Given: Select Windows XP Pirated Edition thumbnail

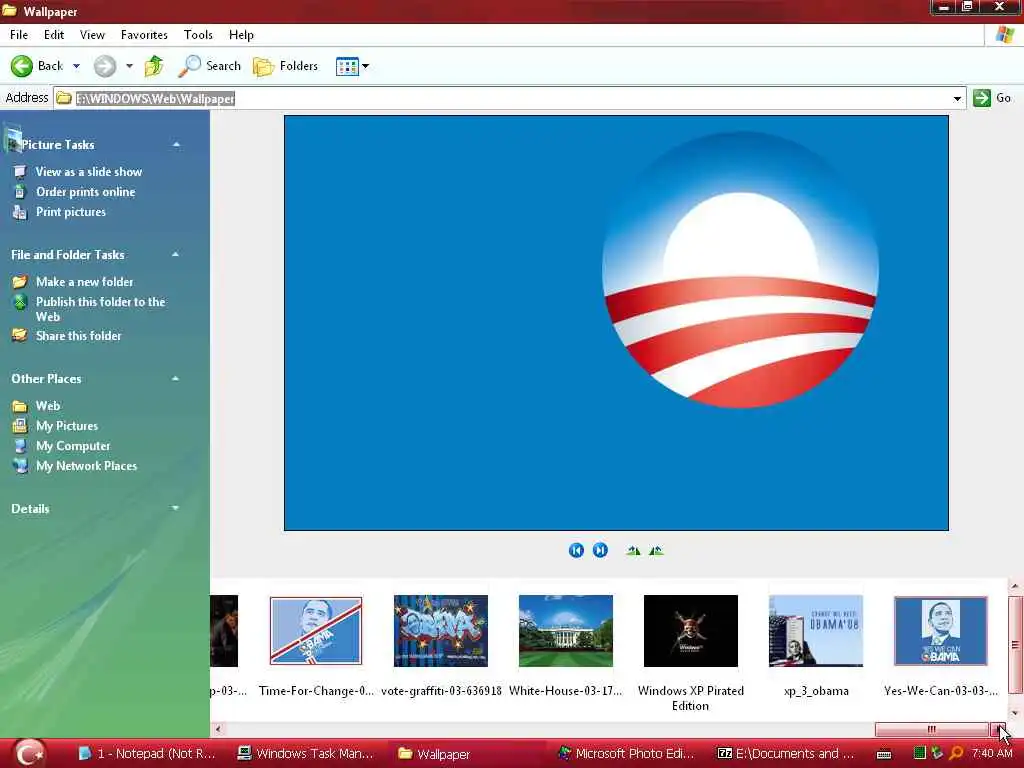Looking at the screenshot, I should (x=690, y=631).
